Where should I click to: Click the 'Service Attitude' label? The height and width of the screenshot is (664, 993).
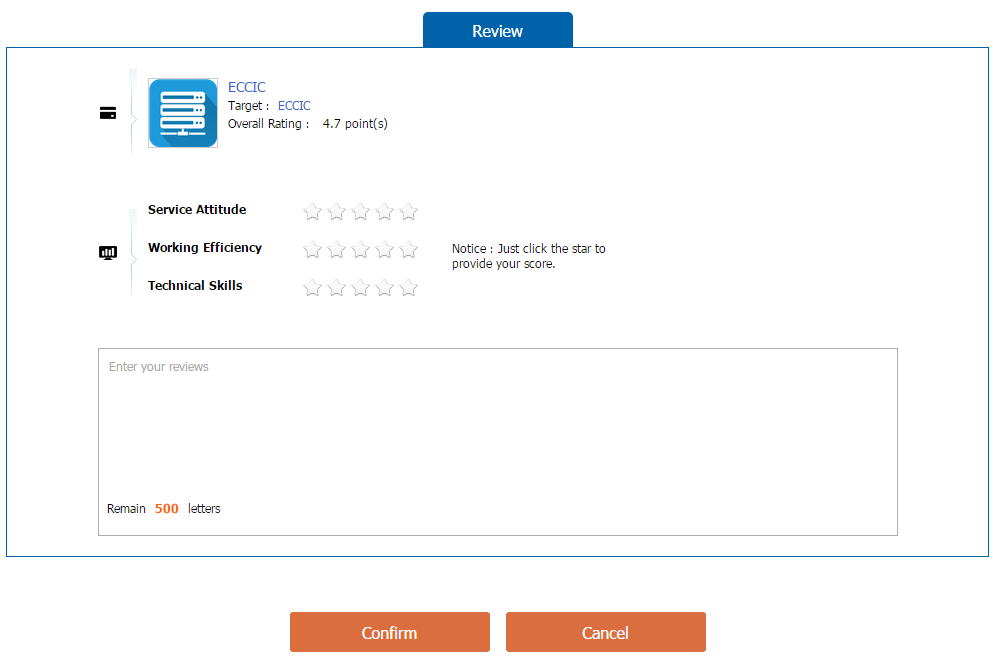point(197,210)
